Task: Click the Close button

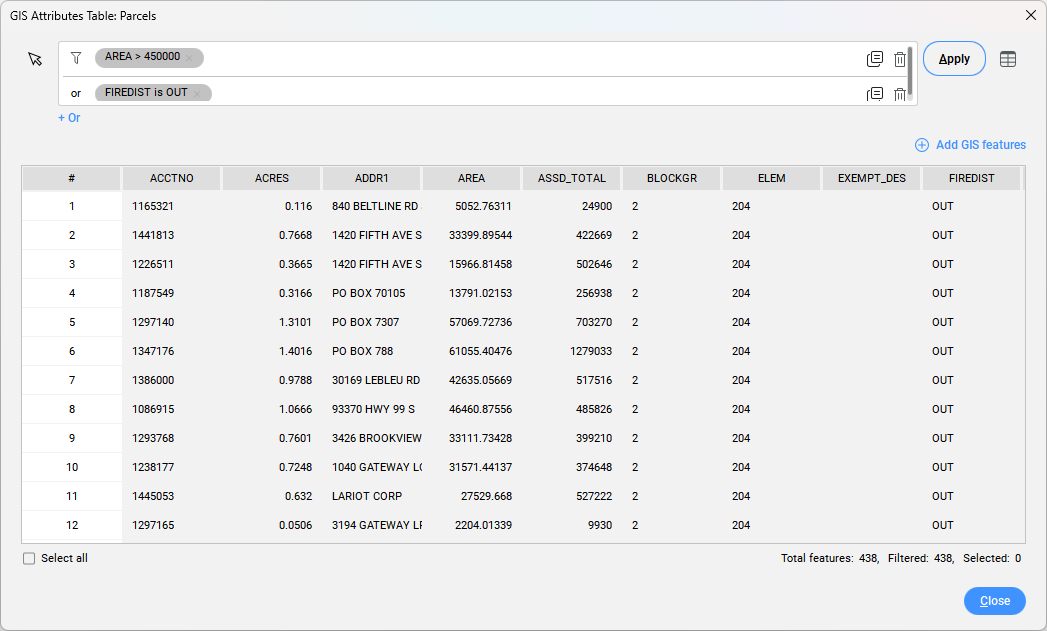Action: (994, 601)
